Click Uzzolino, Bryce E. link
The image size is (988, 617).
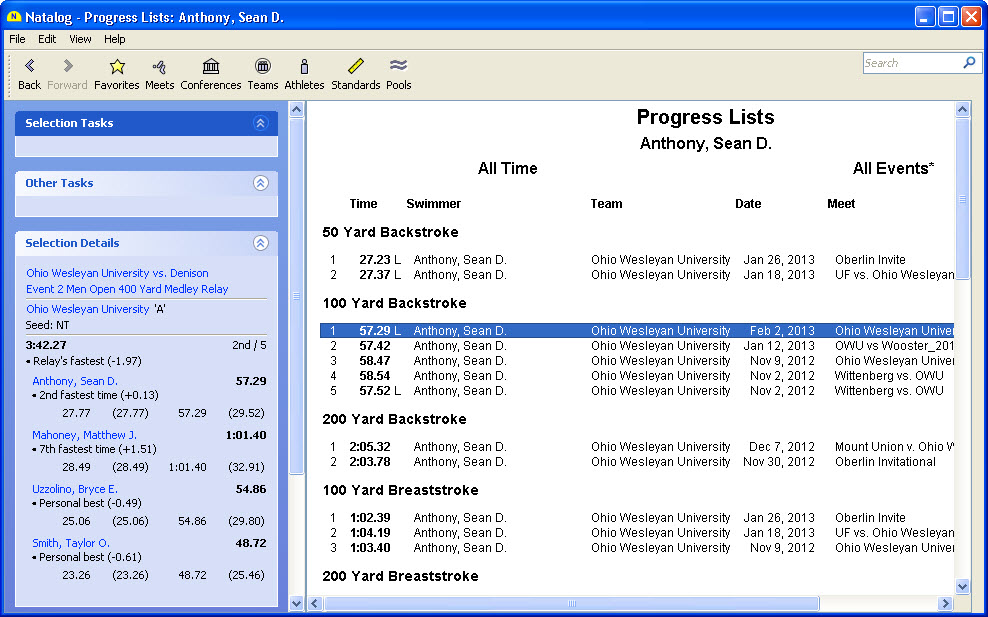pyautogui.click(x=74, y=489)
